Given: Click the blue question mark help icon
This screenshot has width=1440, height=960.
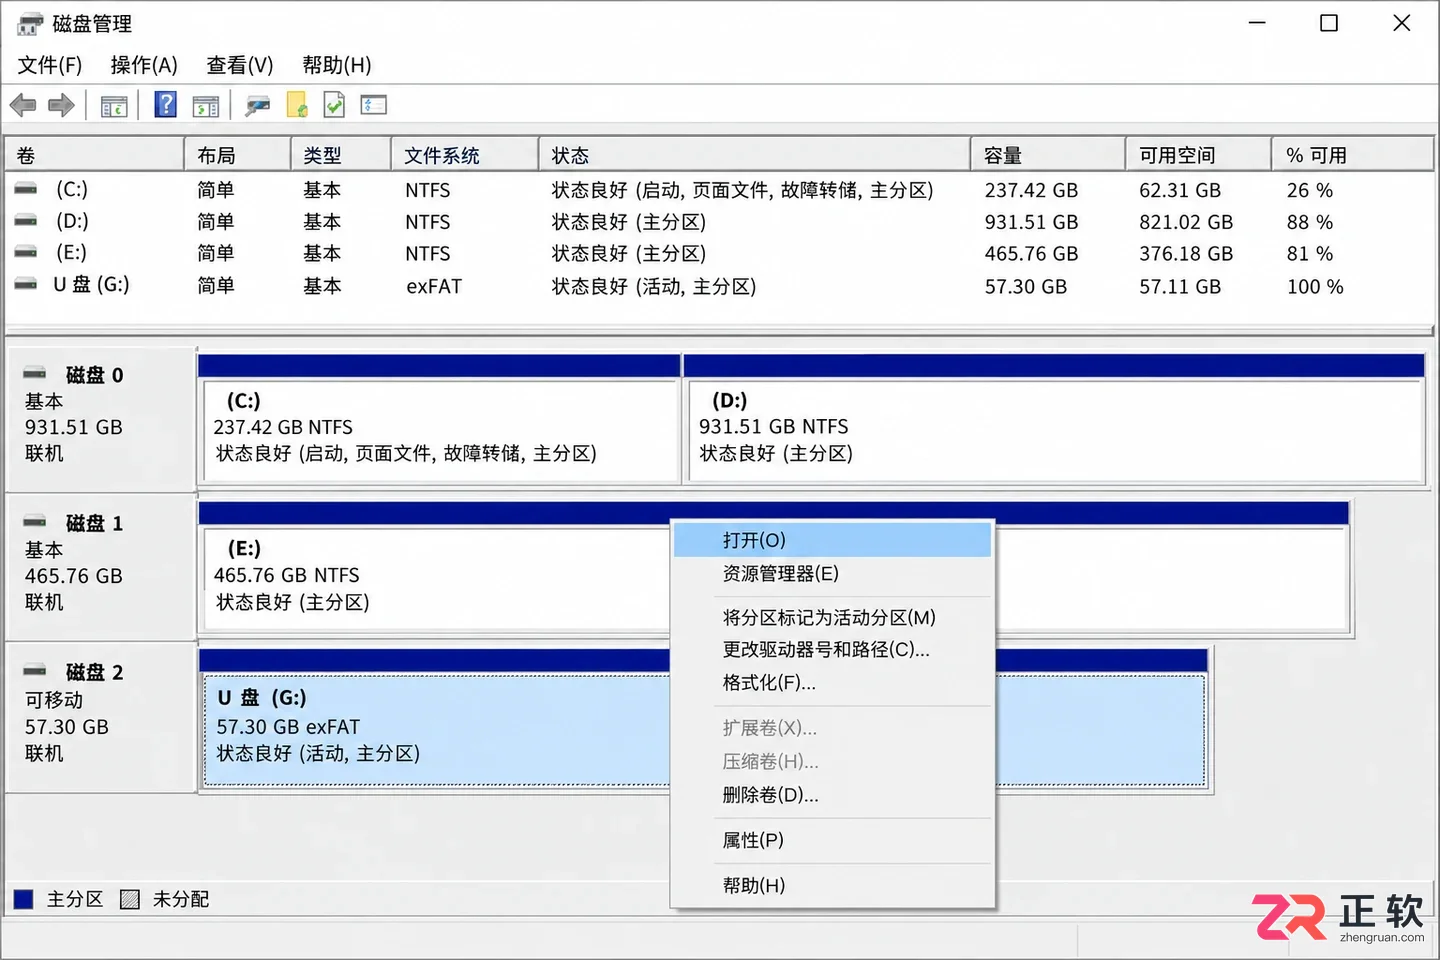Looking at the screenshot, I should coord(166,104).
